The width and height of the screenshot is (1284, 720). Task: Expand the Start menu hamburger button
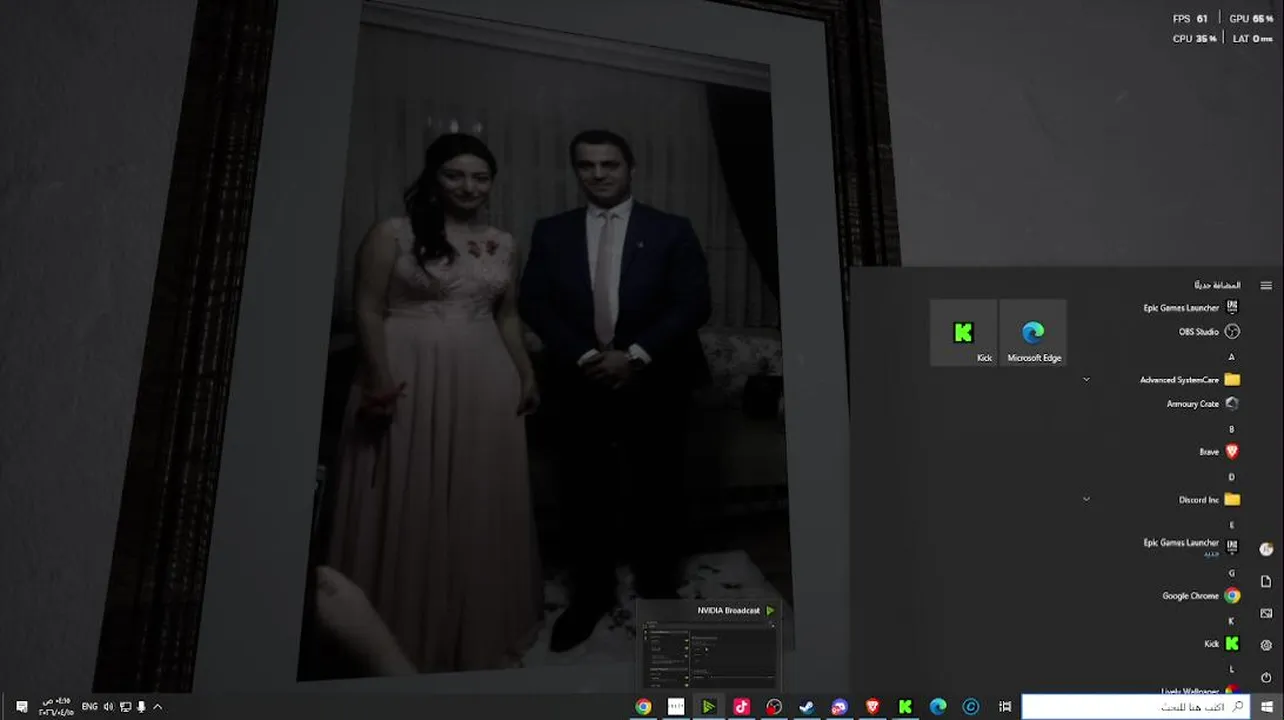click(1266, 285)
